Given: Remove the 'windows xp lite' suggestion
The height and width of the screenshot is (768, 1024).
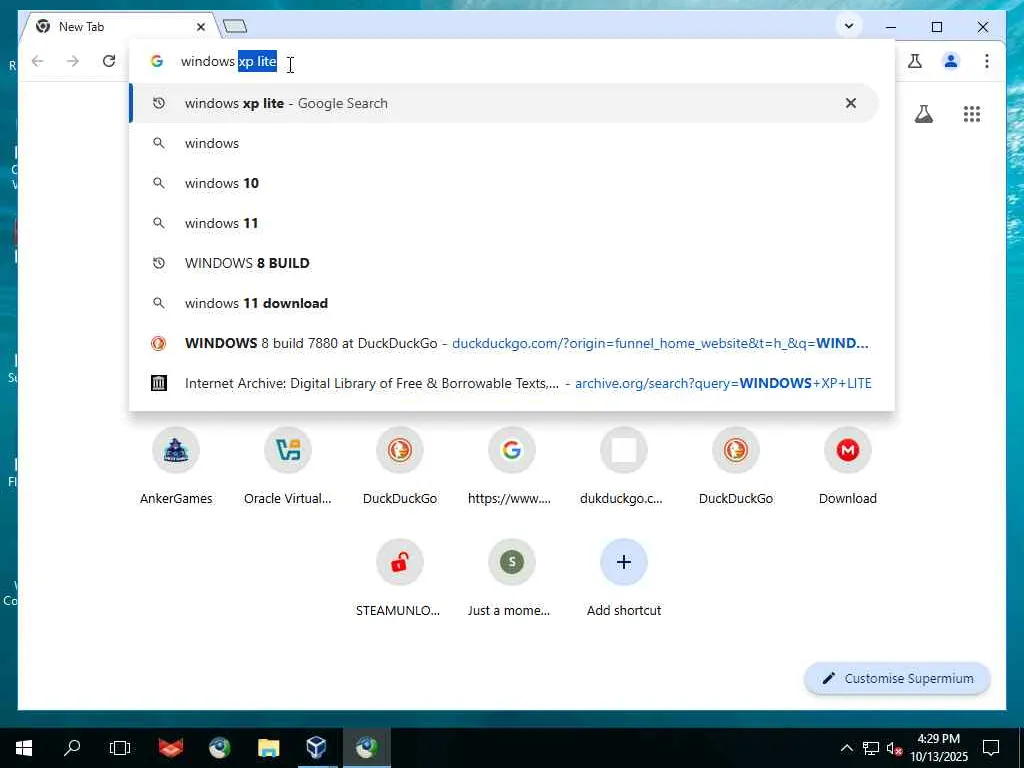Looking at the screenshot, I should click(851, 103).
